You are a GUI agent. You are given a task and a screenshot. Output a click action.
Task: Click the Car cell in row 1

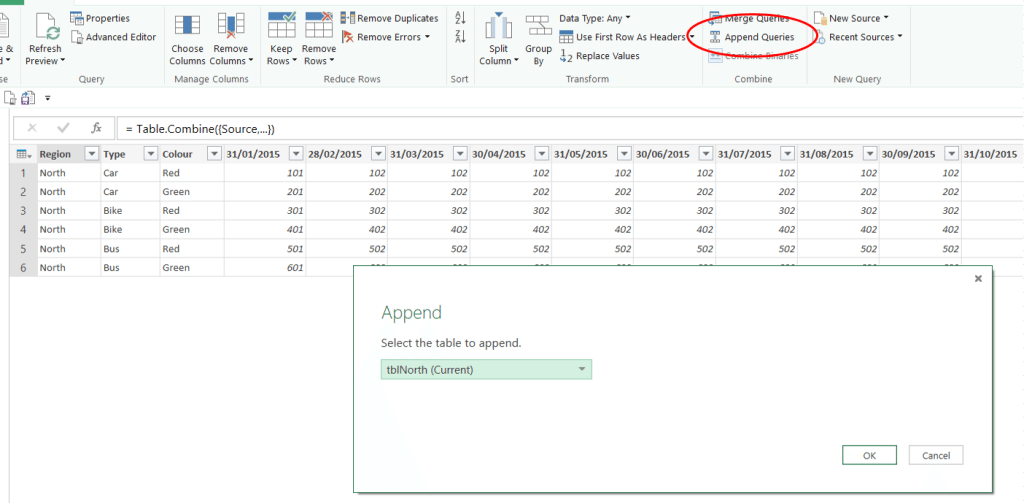coord(130,173)
